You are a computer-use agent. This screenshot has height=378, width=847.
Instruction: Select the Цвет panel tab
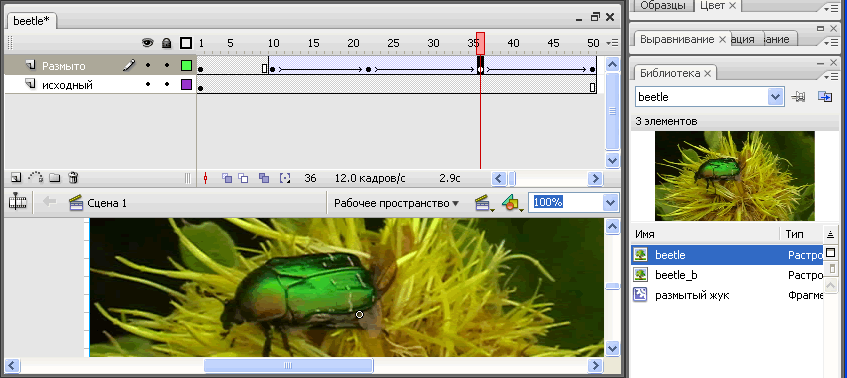tap(712, 5)
